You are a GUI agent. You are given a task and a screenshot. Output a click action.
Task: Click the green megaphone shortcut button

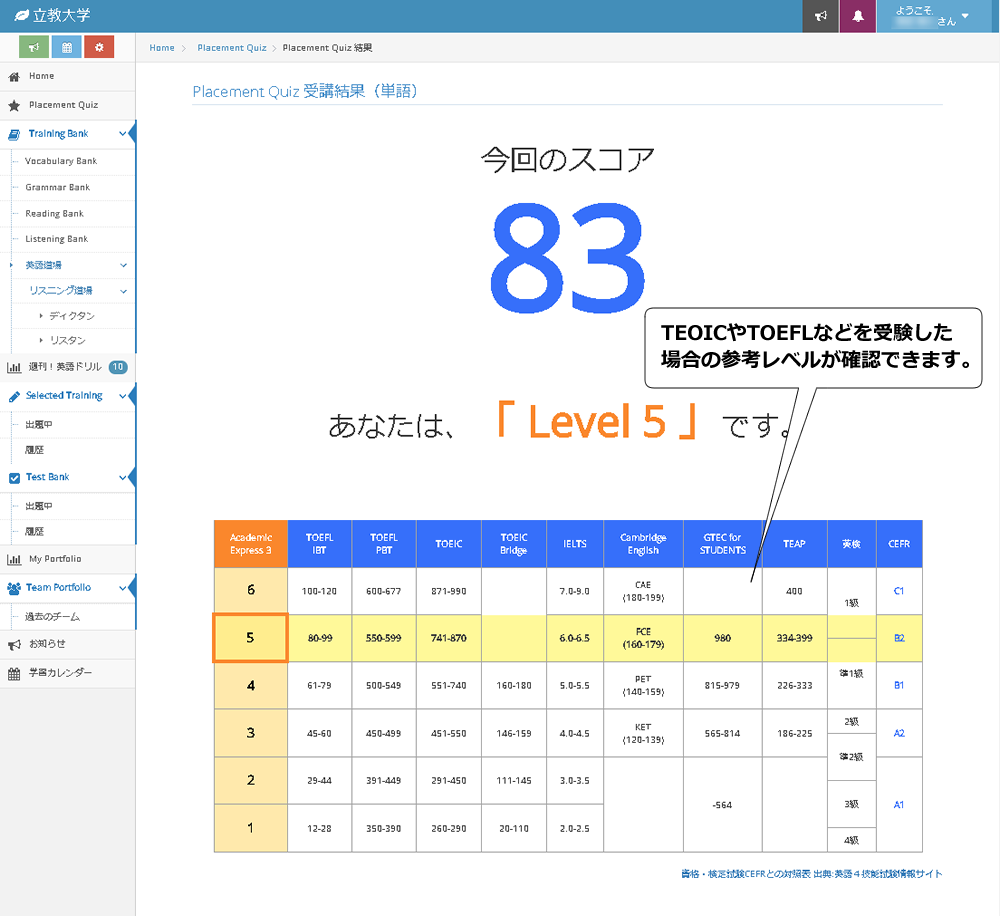tap(34, 47)
